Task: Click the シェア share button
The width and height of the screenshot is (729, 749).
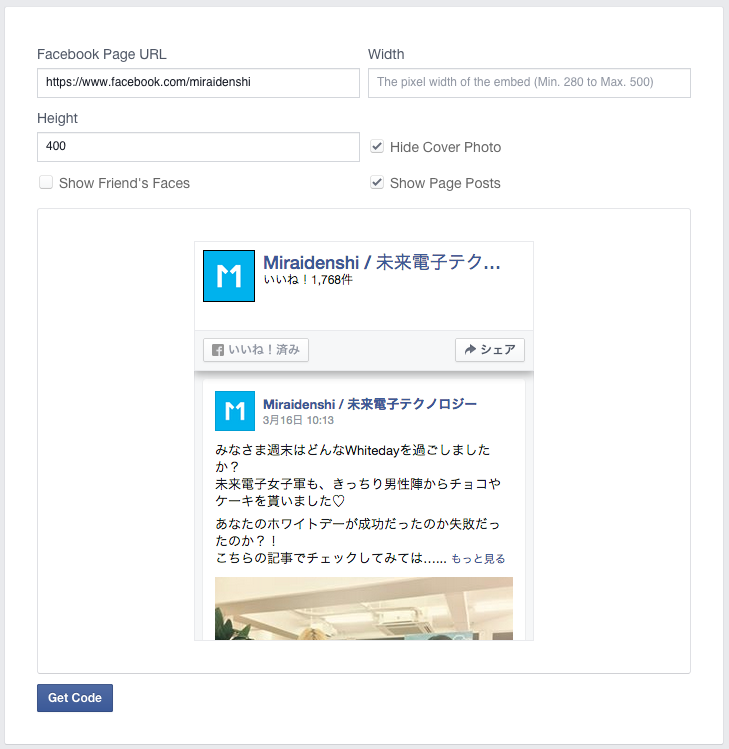Action: pyautogui.click(x=490, y=350)
